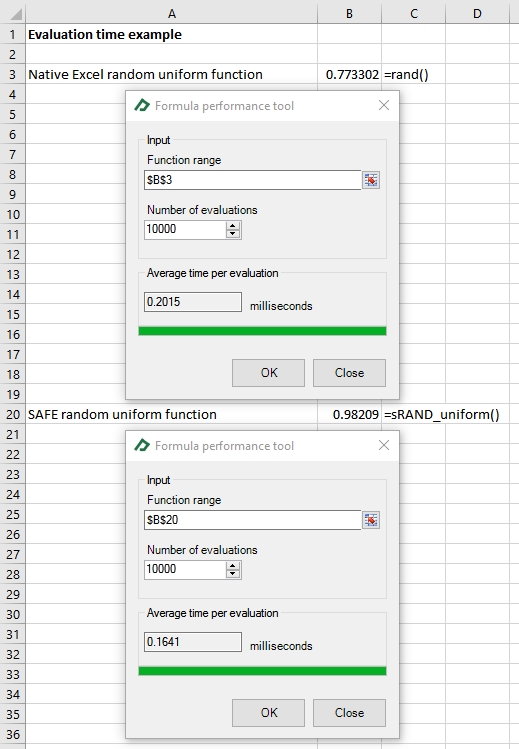Increase evaluations in the upper dialog spinner

(233, 226)
